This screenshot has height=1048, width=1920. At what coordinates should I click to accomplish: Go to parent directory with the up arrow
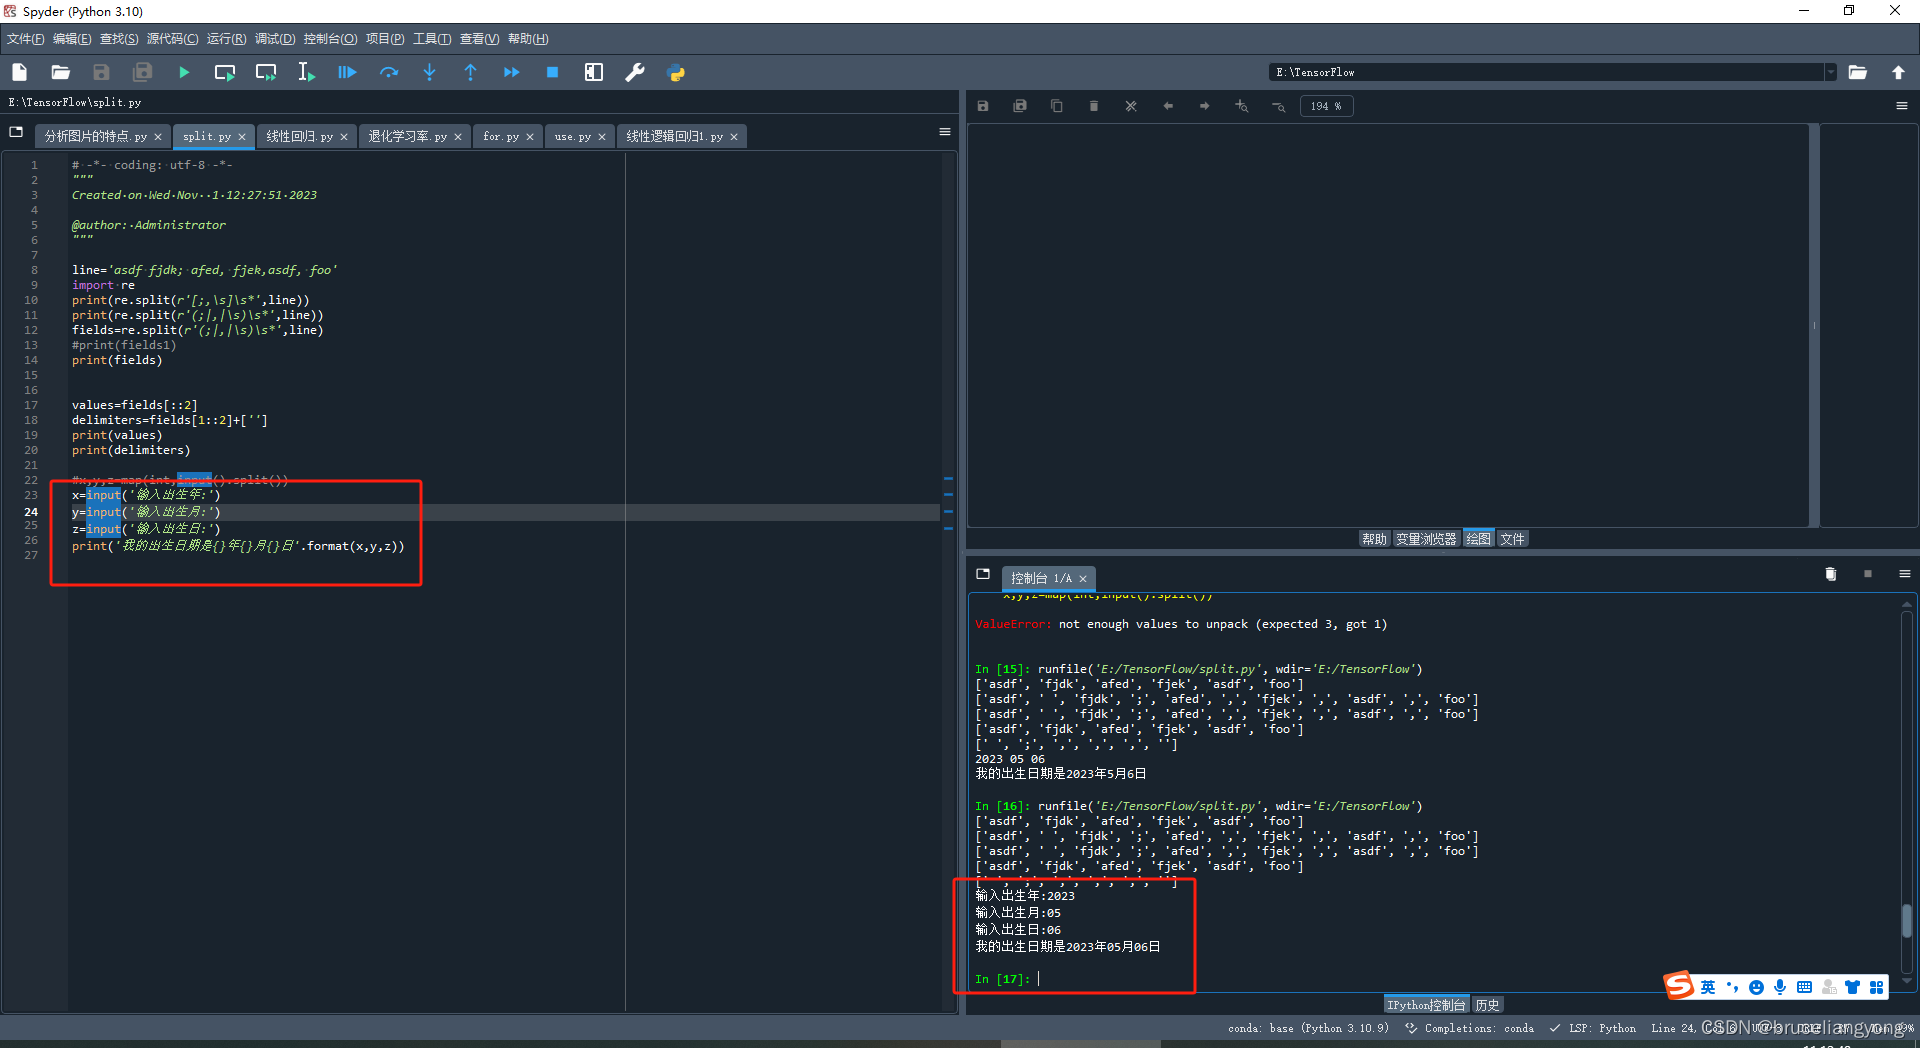(1899, 71)
